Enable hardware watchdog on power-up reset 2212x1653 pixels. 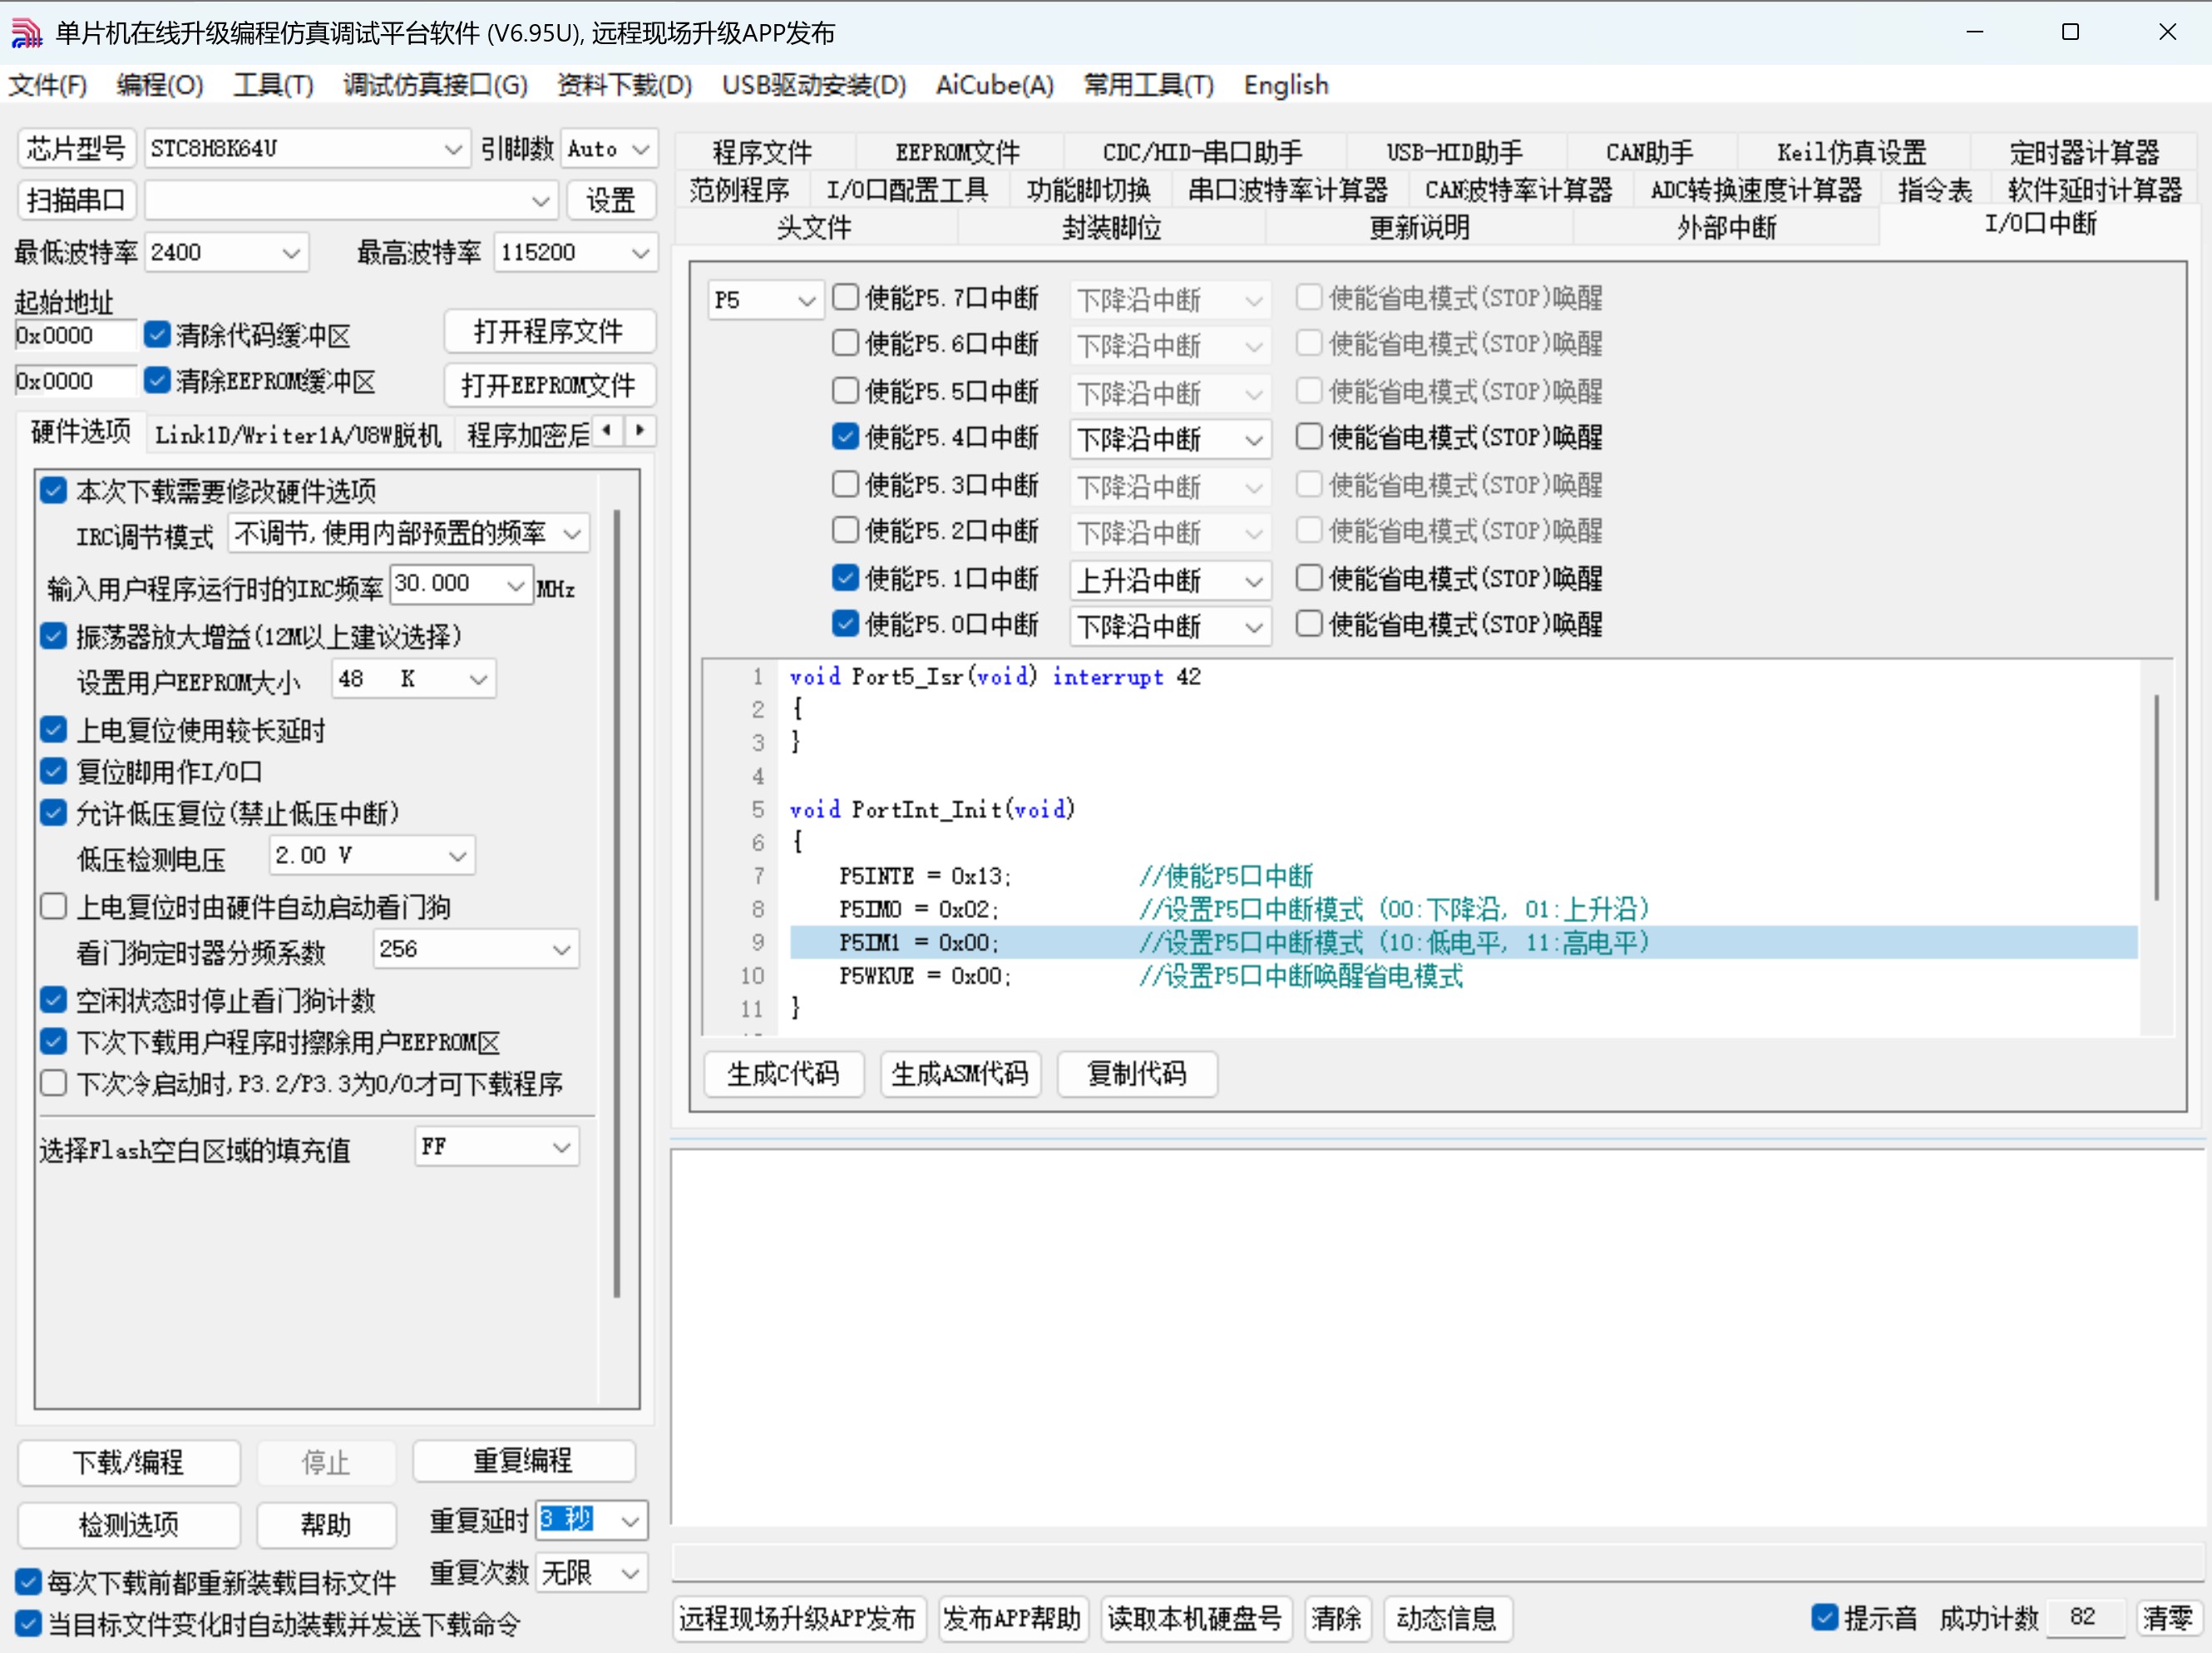pyautogui.click(x=53, y=907)
